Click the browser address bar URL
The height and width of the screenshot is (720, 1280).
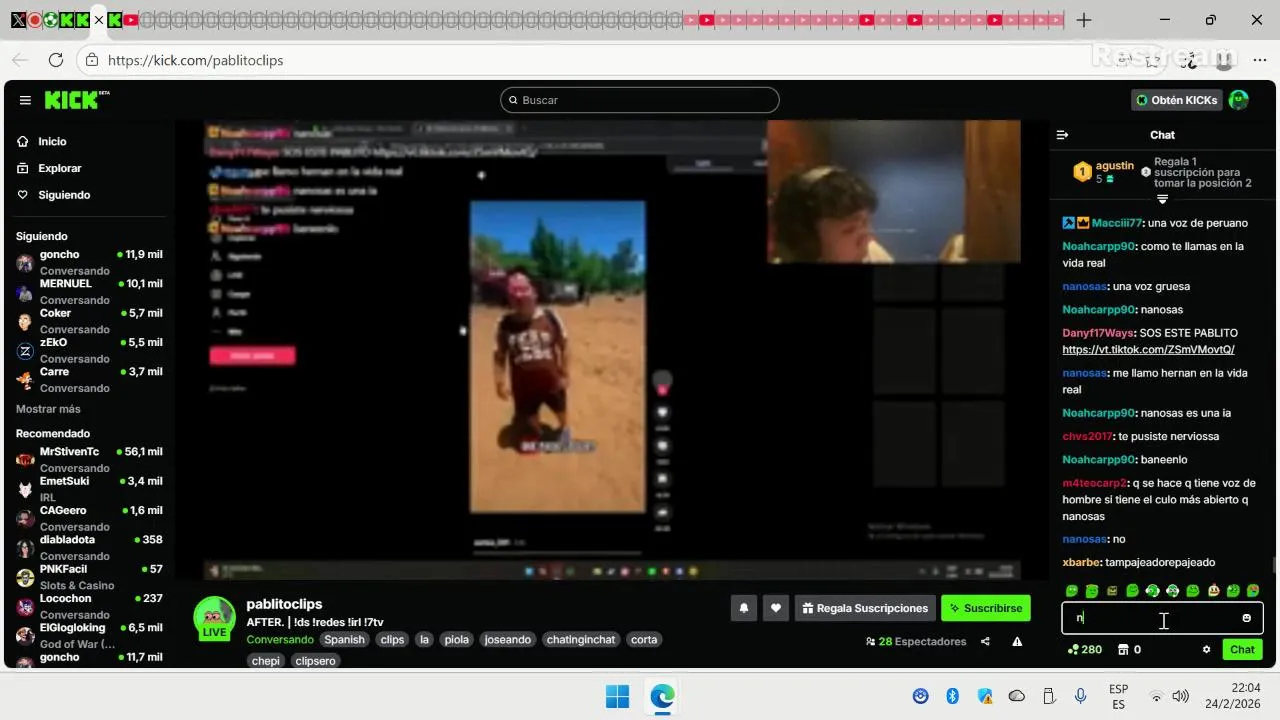(195, 60)
